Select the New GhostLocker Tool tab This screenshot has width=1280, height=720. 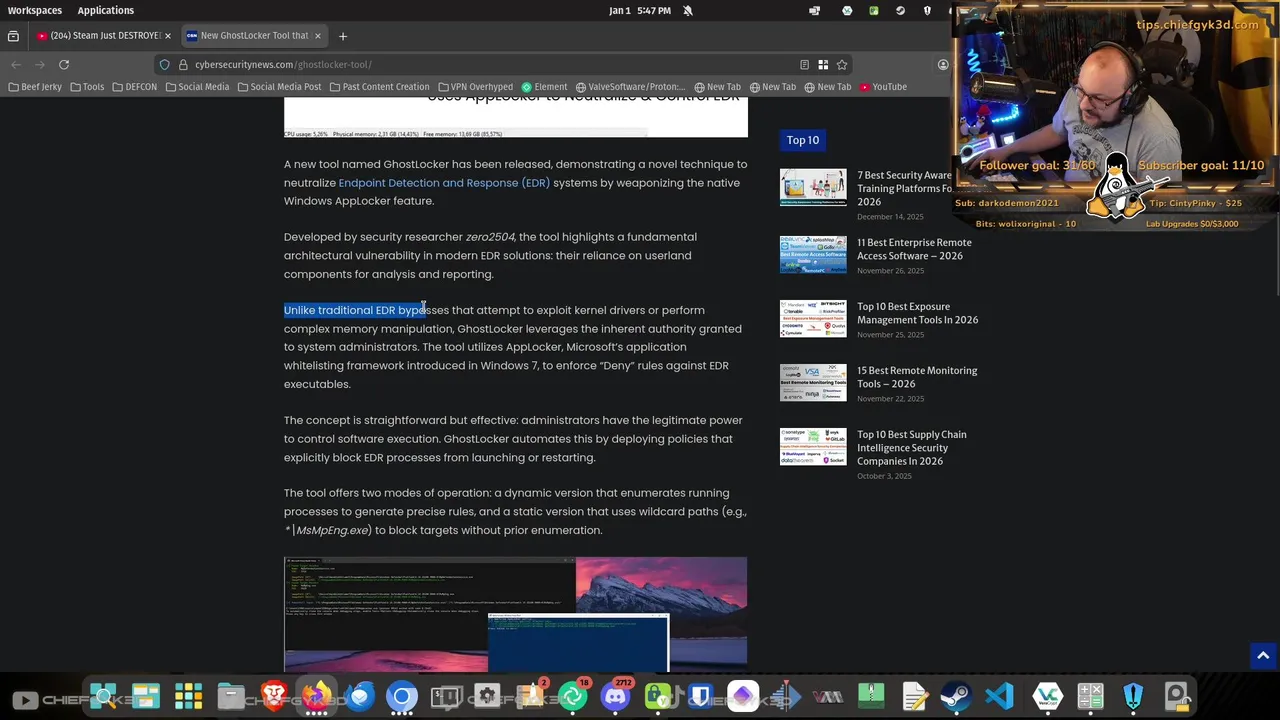(x=253, y=36)
